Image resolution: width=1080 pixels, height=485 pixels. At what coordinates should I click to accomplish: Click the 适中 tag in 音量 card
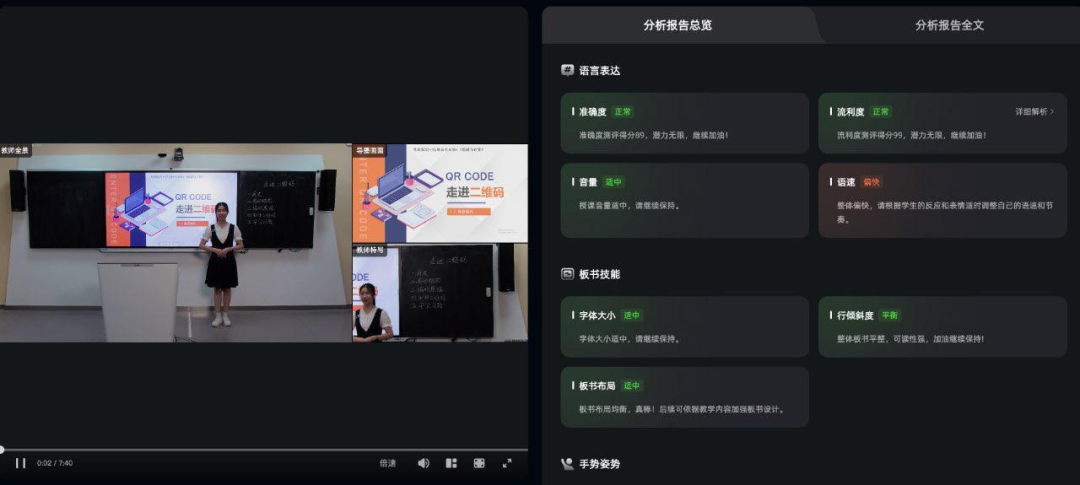614,183
